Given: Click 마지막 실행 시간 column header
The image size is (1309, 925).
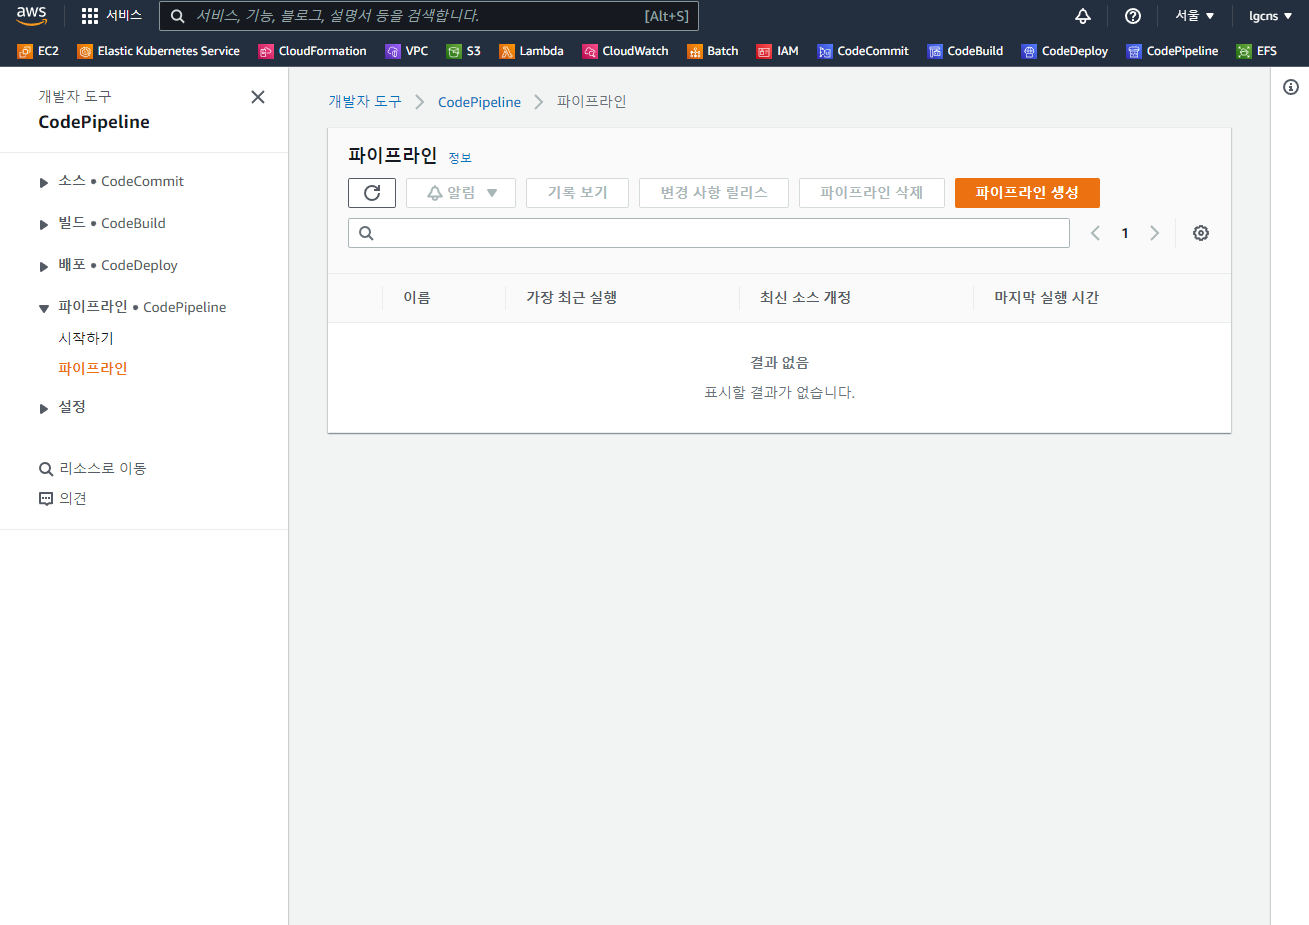Looking at the screenshot, I should click(1047, 297).
